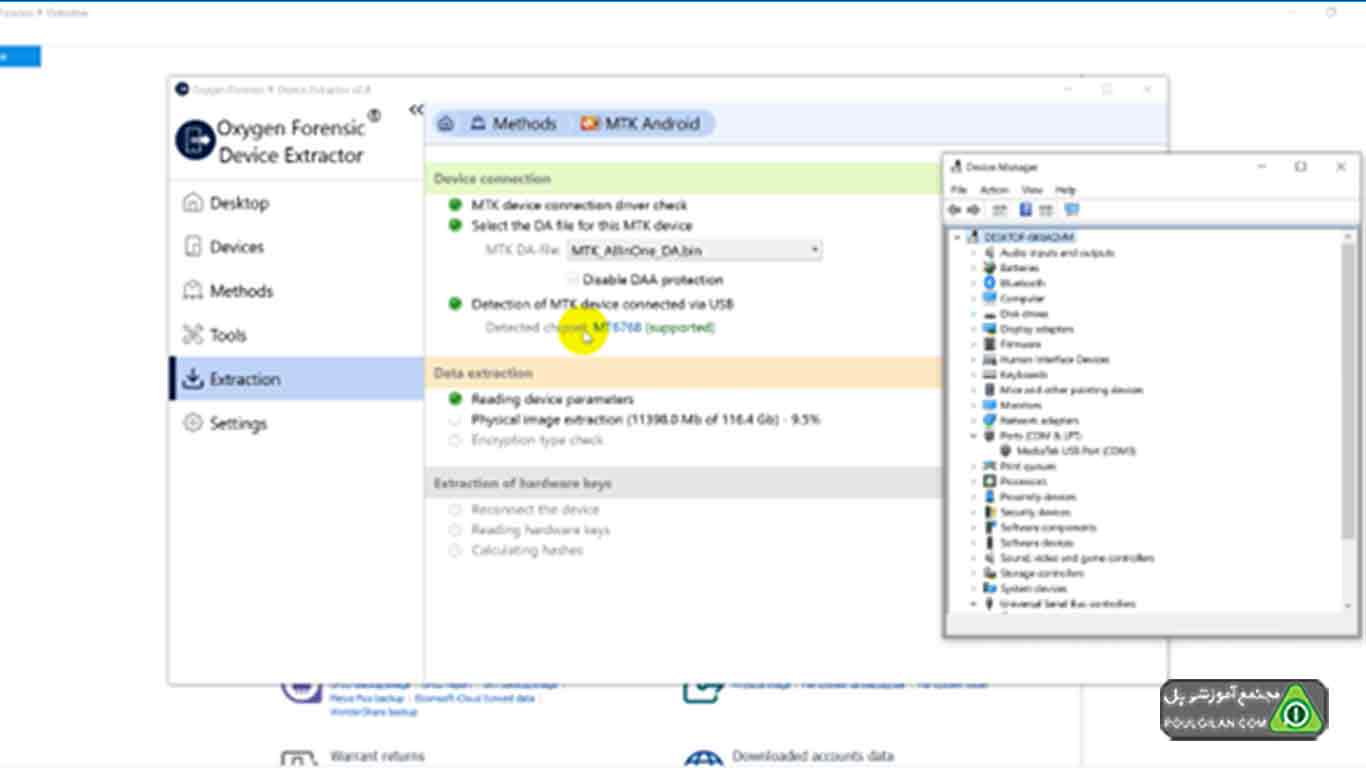Collapse the sidebar with the double chevron
1366x768 pixels.
coord(416,110)
